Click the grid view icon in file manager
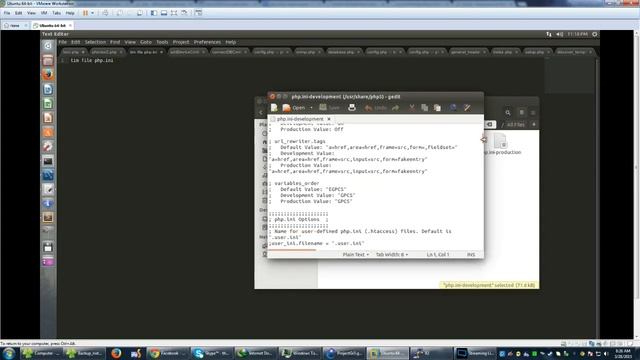 coord(522,113)
